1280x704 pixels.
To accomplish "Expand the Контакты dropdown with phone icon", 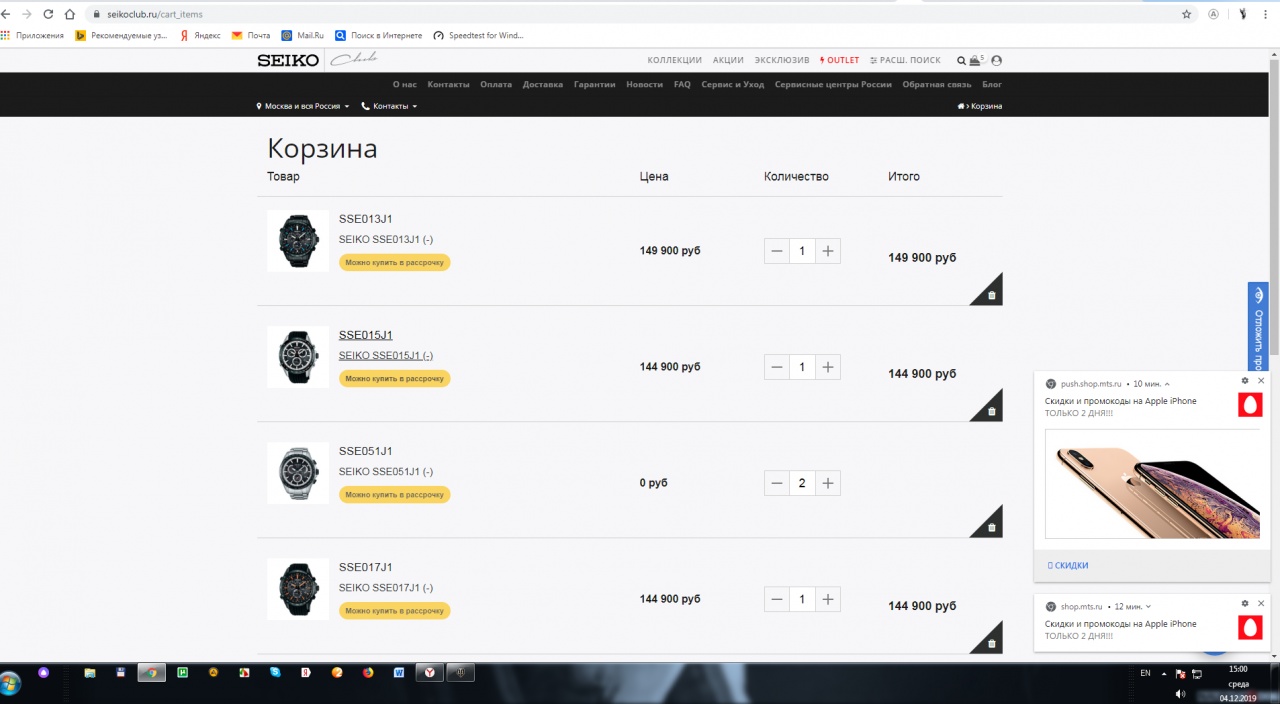I will point(389,106).
